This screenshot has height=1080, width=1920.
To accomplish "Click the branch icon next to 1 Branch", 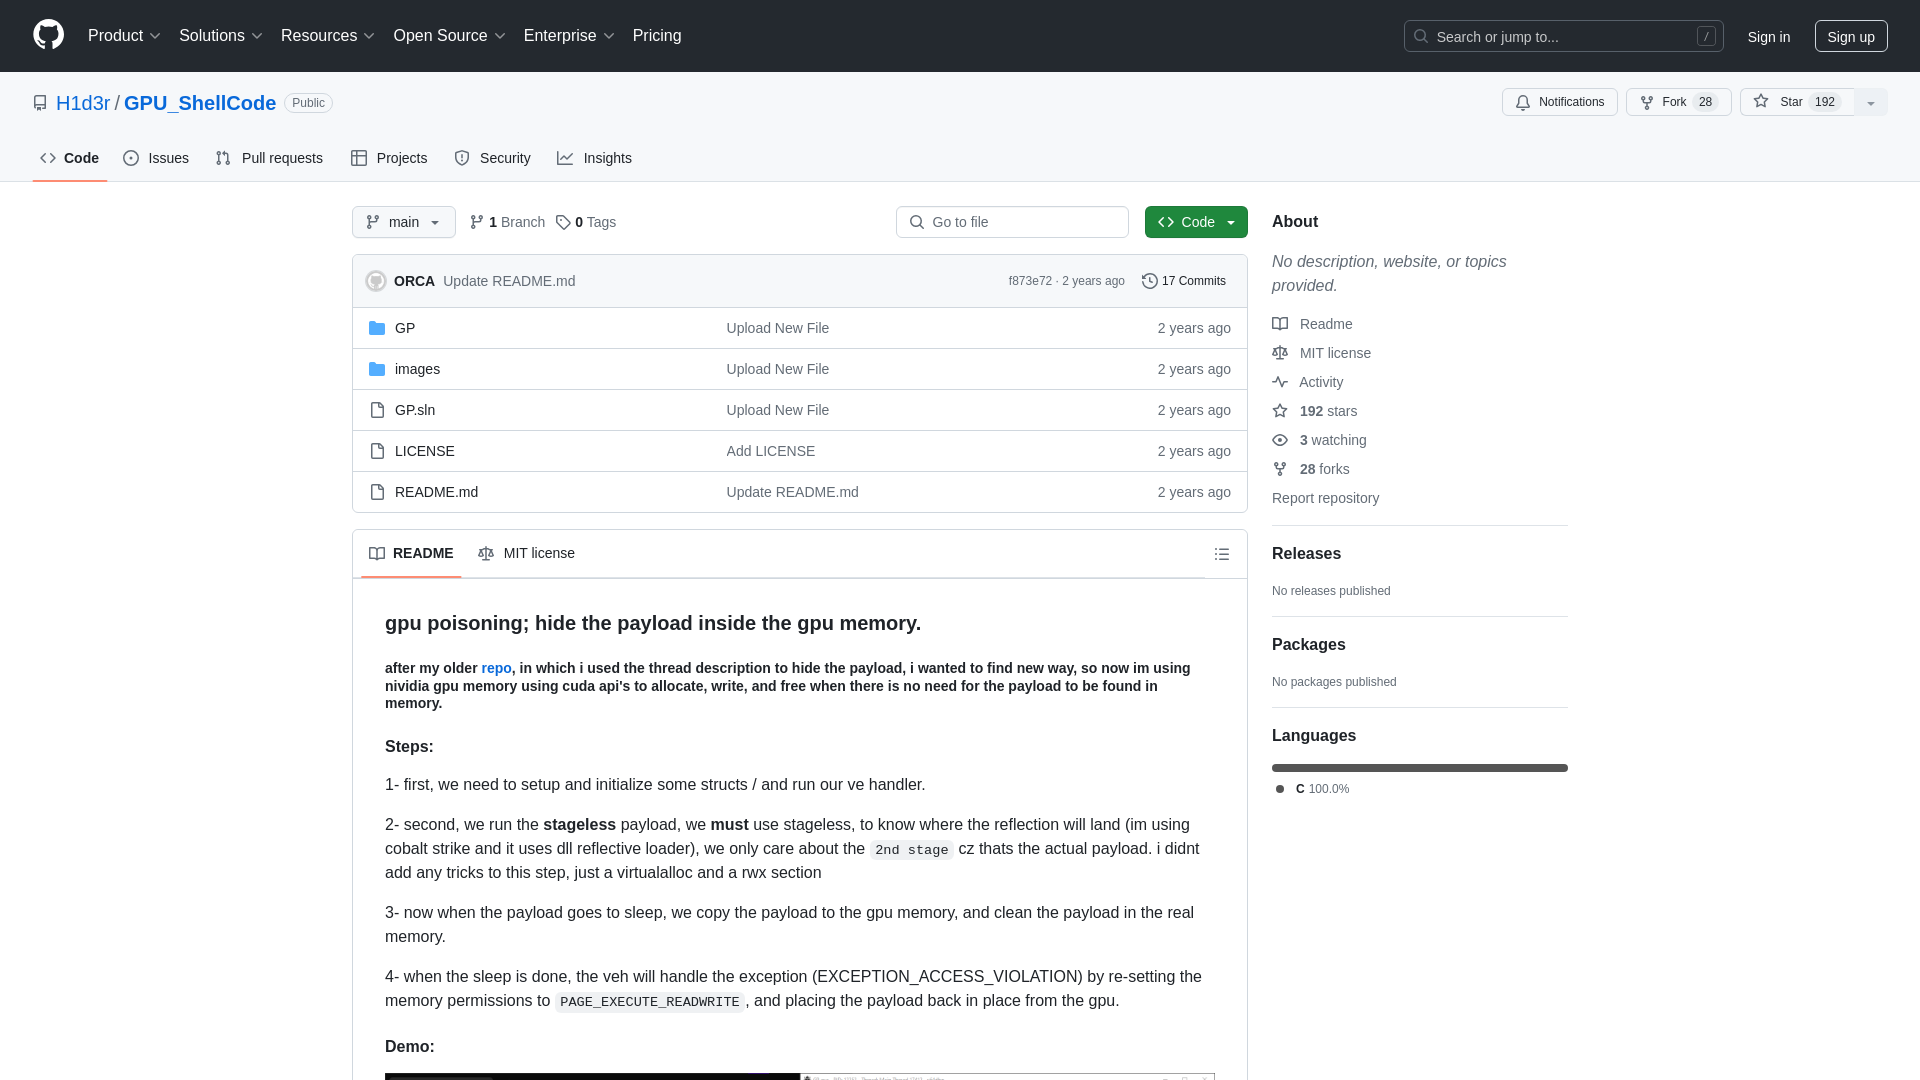I will (x=477, y=222).
